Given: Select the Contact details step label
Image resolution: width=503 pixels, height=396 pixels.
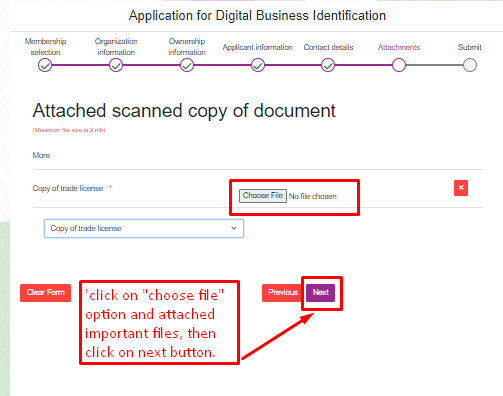Looking at the screenshot, I should click(328, 47).
